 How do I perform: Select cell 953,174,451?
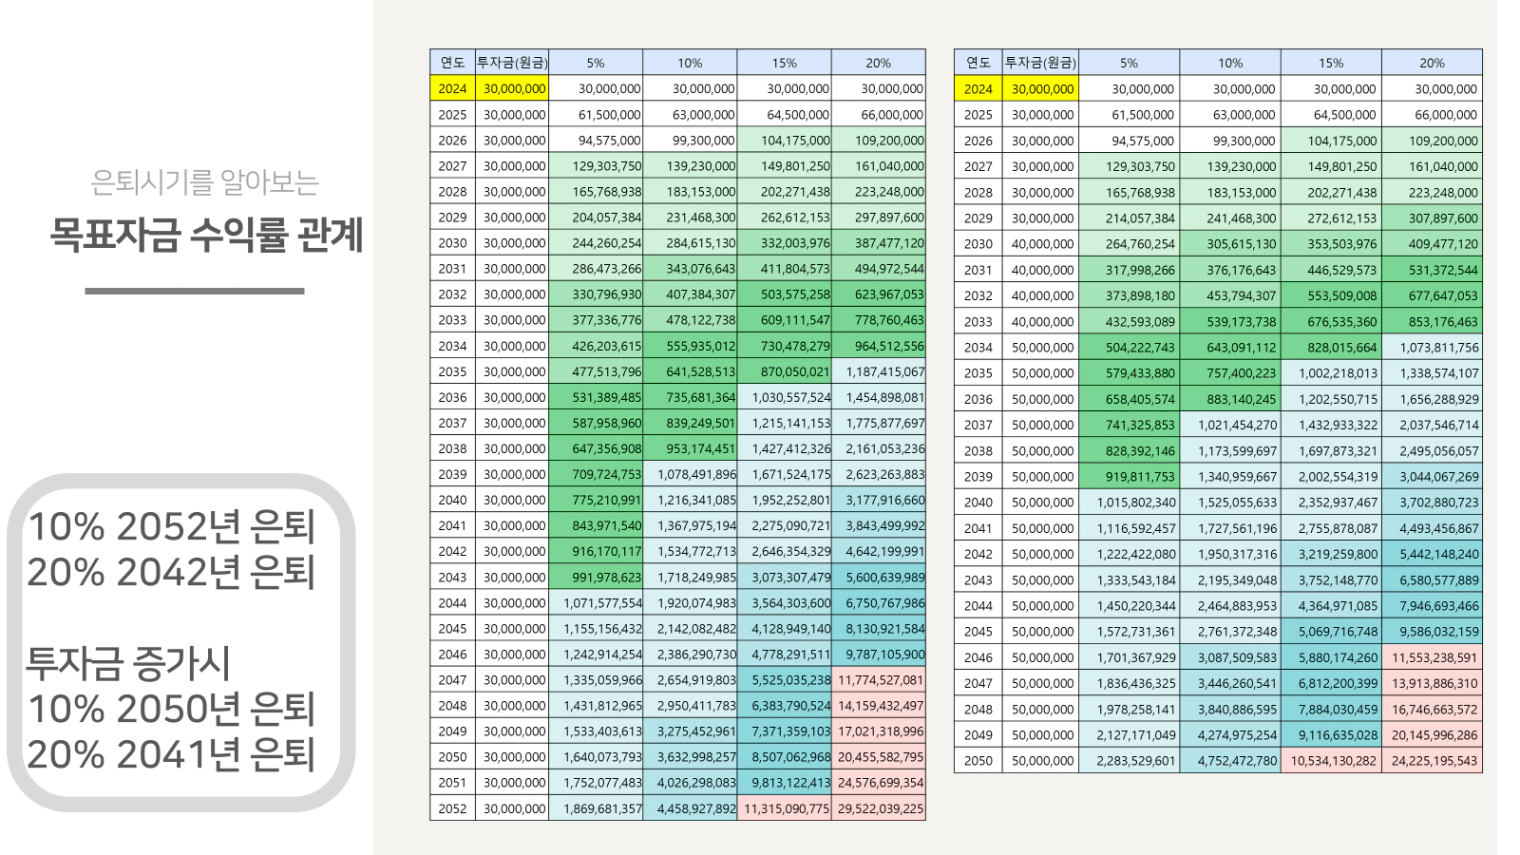click(690, 449)
